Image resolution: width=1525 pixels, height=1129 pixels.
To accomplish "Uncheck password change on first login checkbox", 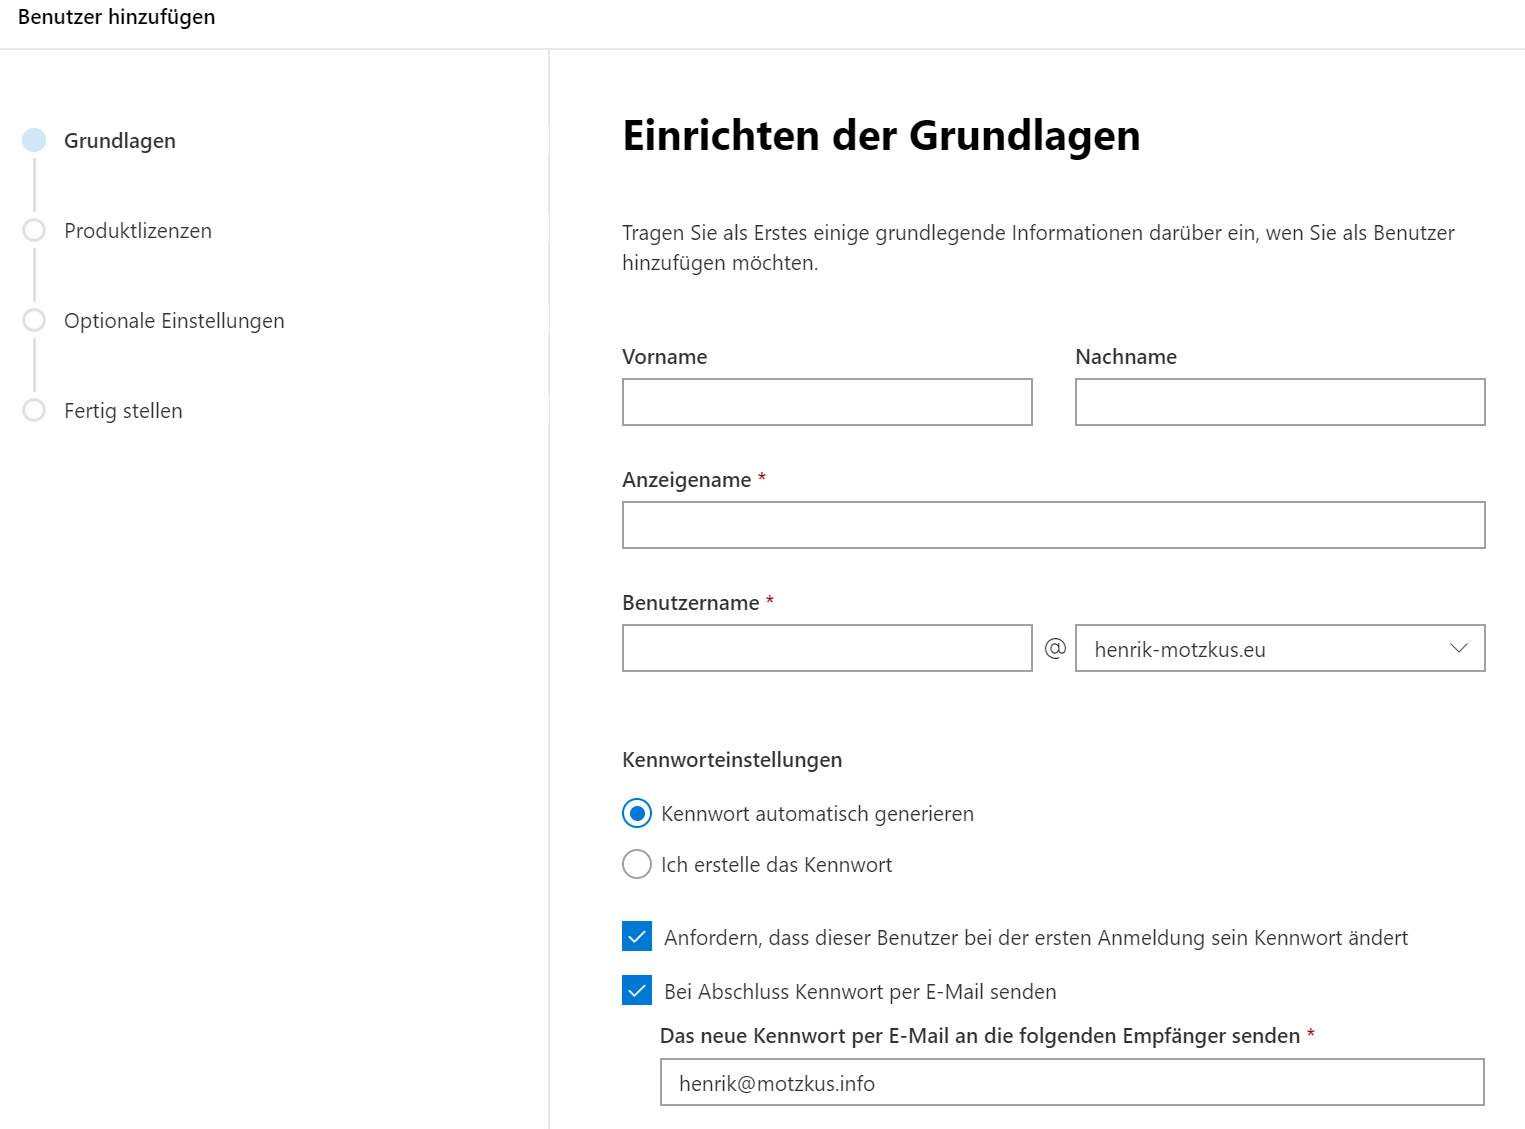I will tap(637, 936).
